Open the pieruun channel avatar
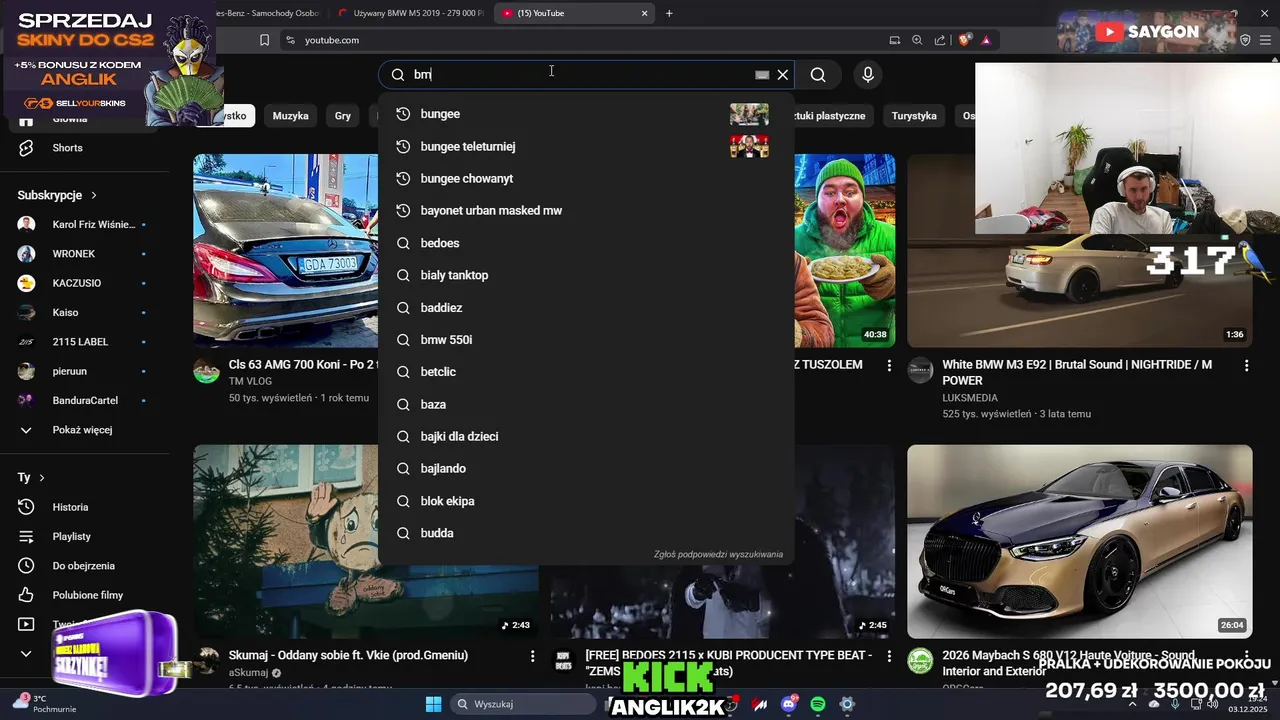 [27, 371]
